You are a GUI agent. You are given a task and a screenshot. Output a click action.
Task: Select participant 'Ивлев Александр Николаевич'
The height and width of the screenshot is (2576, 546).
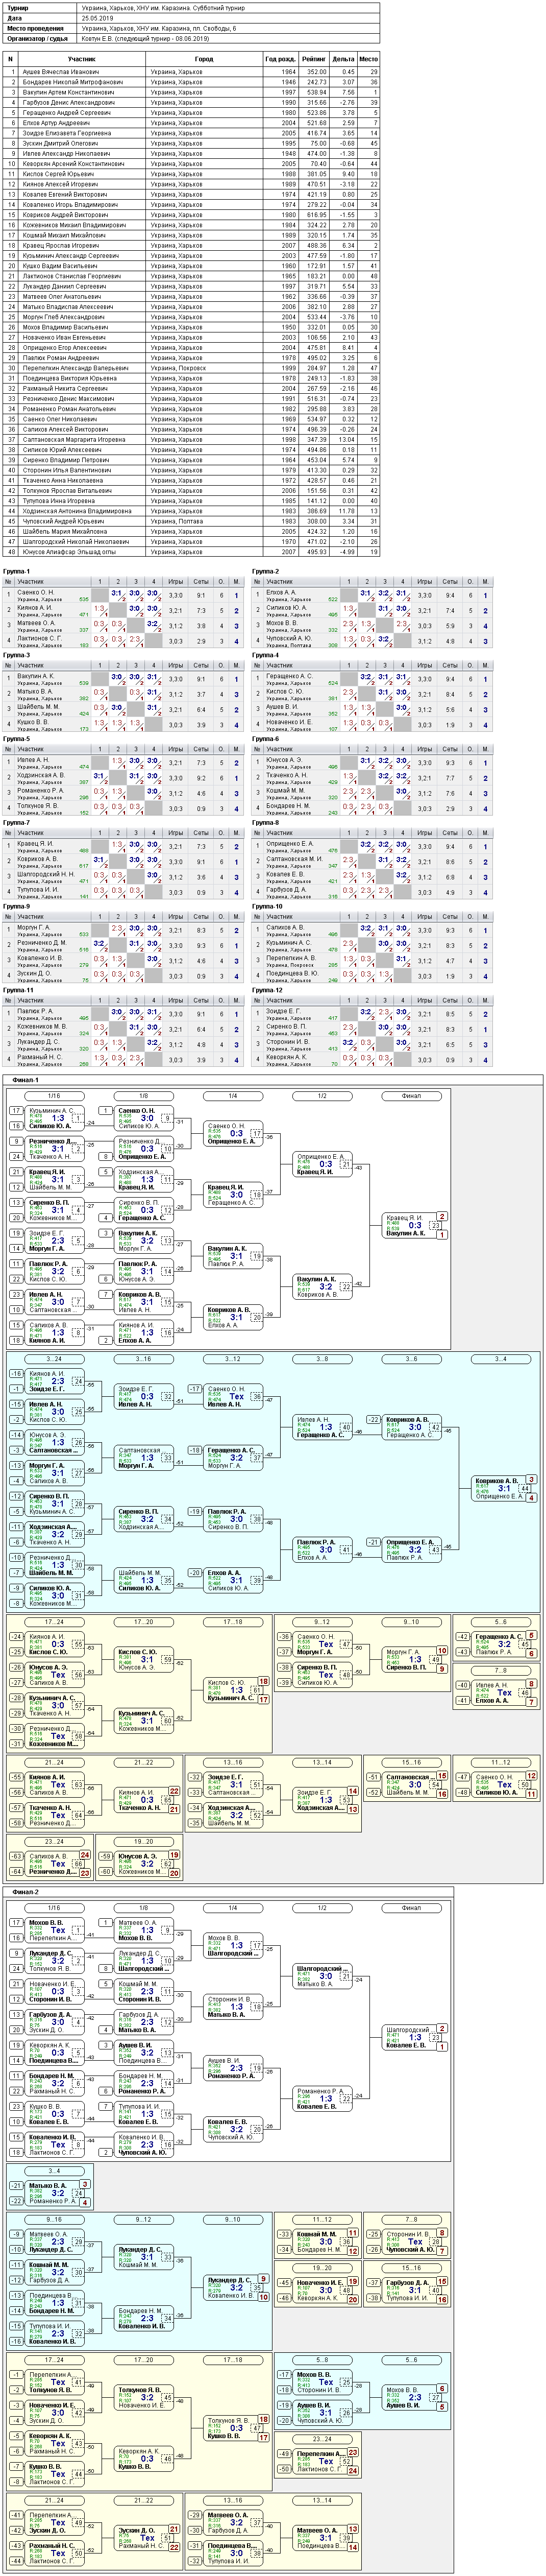(x=66, y=154)
